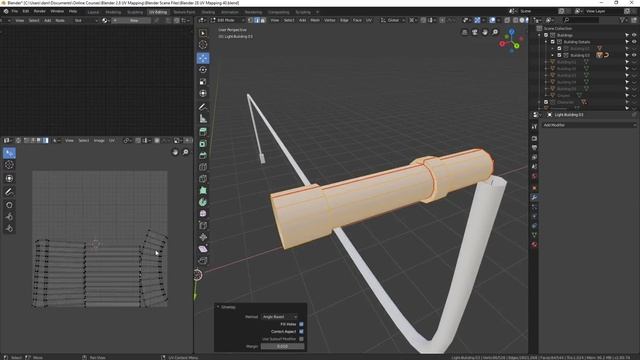This screenshot has width=640, height=360.
Task: Select the UV editor Cursor tool
Action: click(9, 165)
